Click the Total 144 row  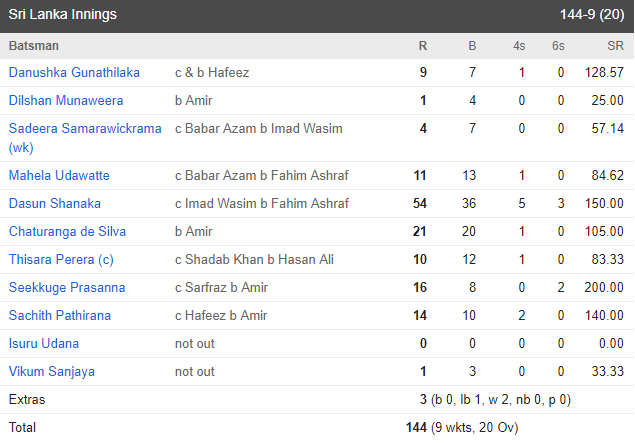click(x=317, y=428)
